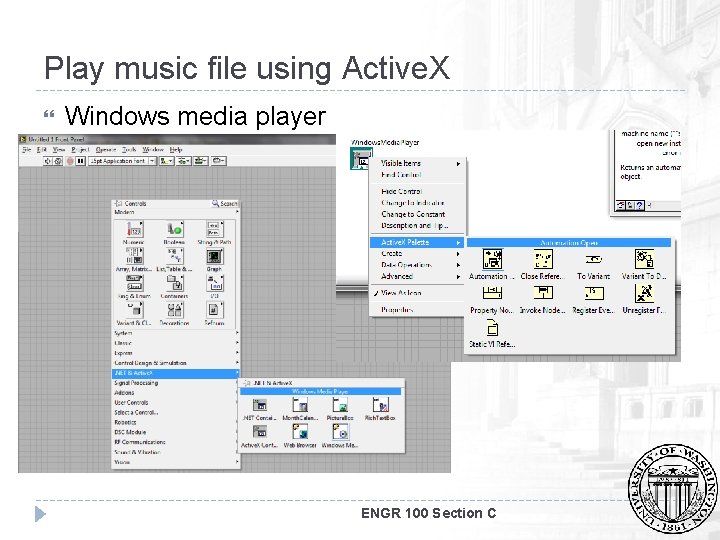The image size is (720, 540).
Task: Click the Pause toolbar button
Action: tap(80, 161)
